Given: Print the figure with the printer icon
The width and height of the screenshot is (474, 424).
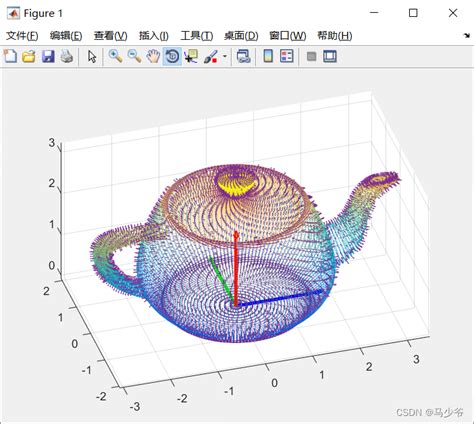Looking at the screenshot, I should [67, 56].
